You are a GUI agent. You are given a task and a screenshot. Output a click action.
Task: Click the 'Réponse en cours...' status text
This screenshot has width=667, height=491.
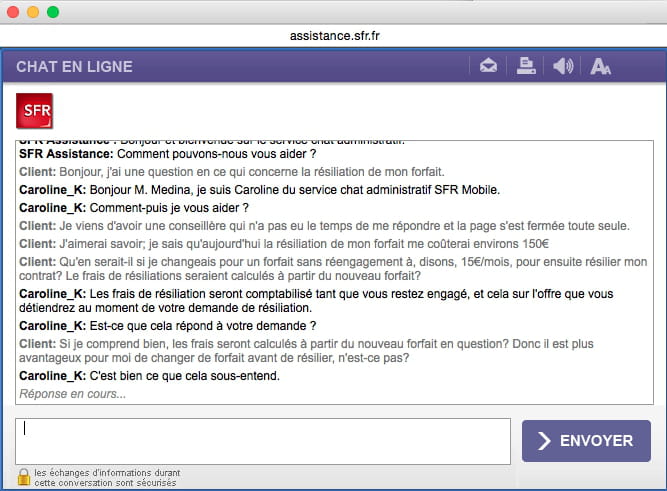pos(73,394)
